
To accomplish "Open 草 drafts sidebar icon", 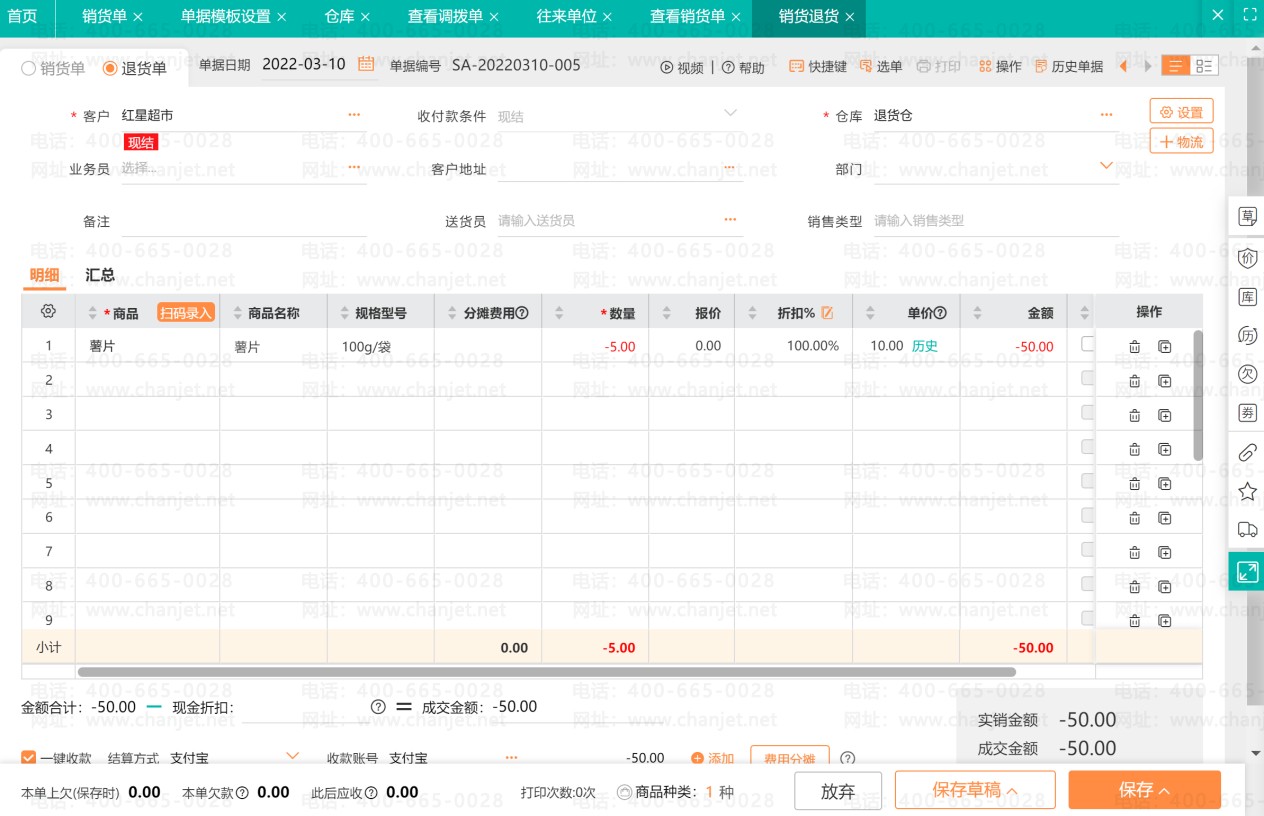I will (1247, 216).
